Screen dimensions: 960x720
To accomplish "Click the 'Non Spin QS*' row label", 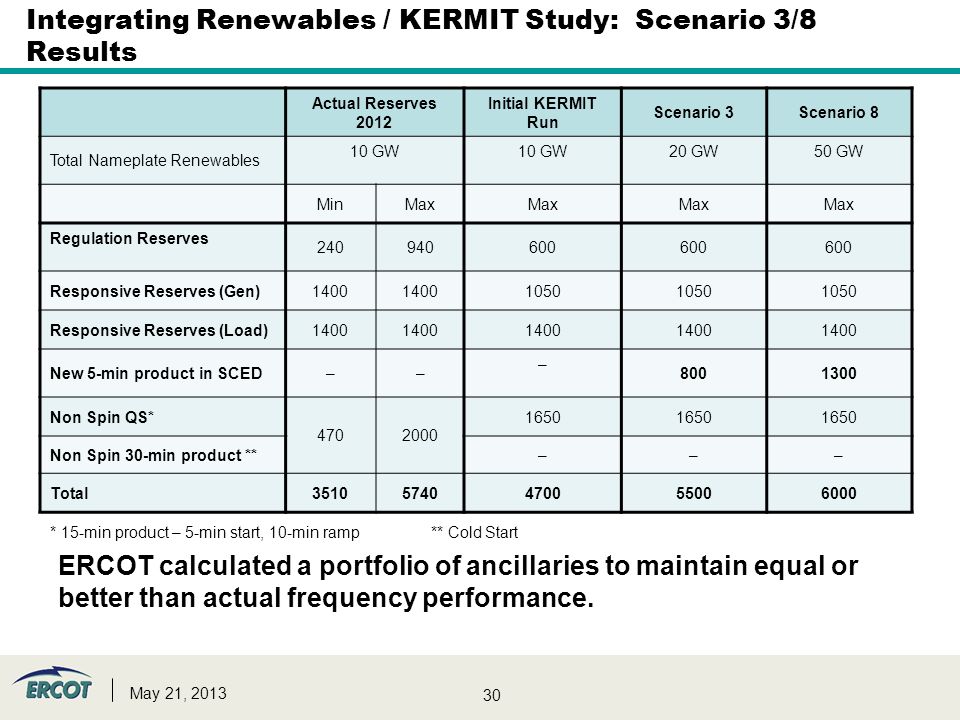I will pos(102,418).
